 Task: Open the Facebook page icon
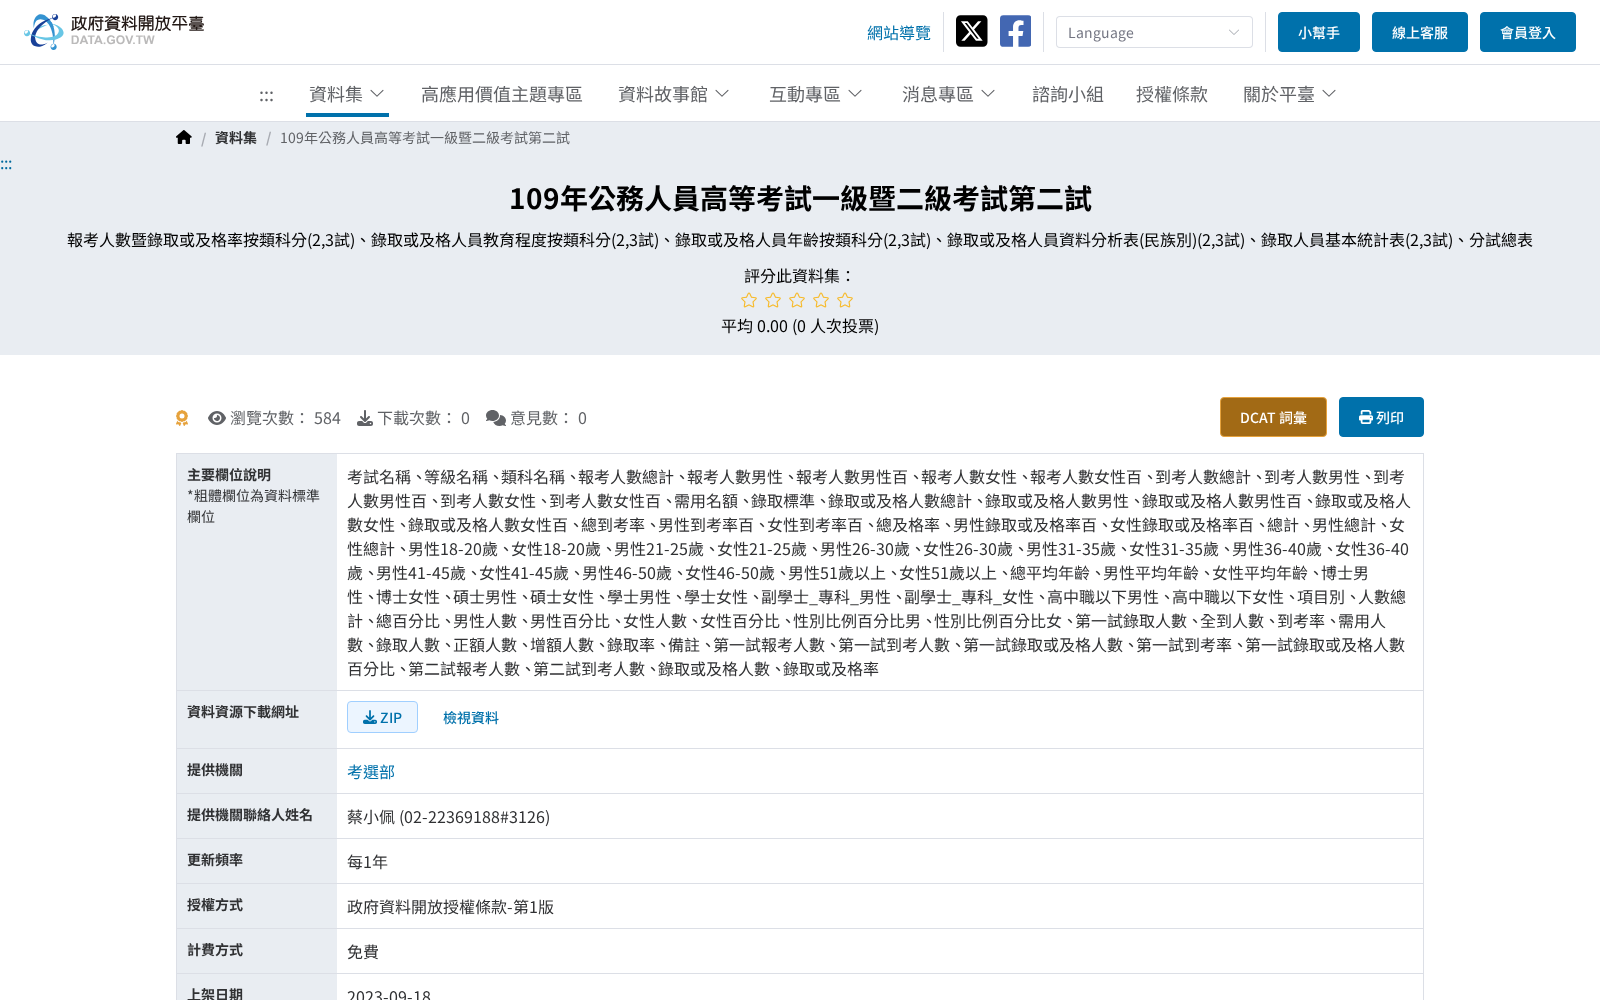1015,31
